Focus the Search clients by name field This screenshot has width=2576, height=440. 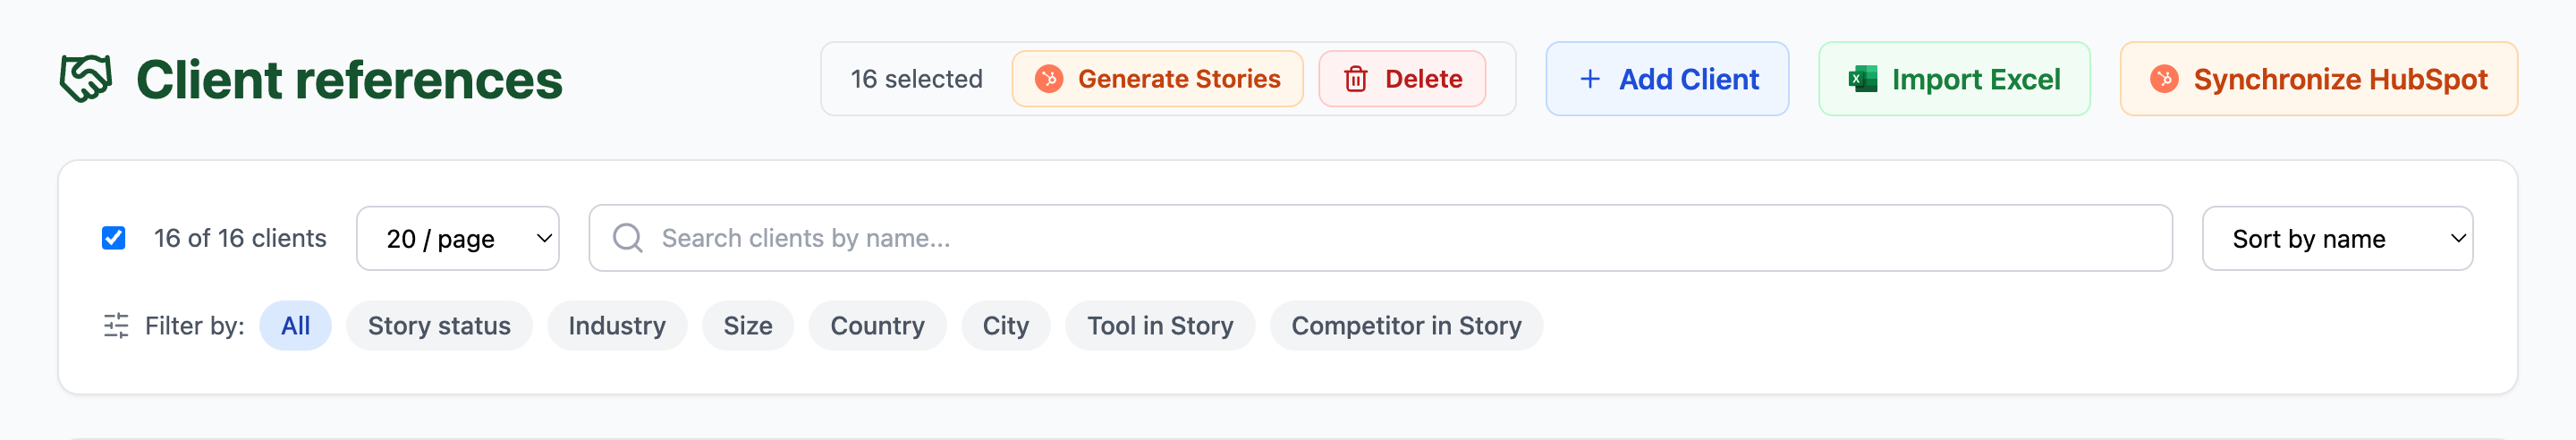(x=1380, y=238)
